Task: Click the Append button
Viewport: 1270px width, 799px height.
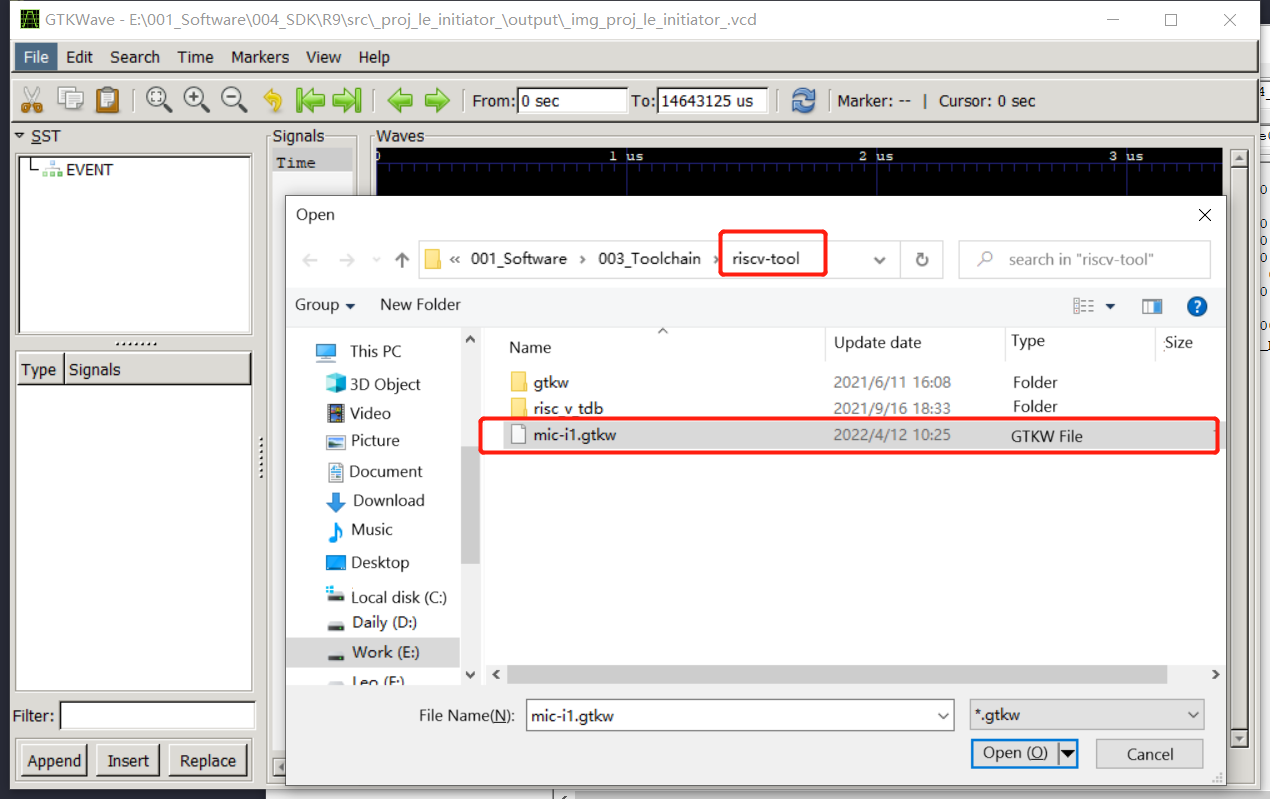Action: (53, 760)
